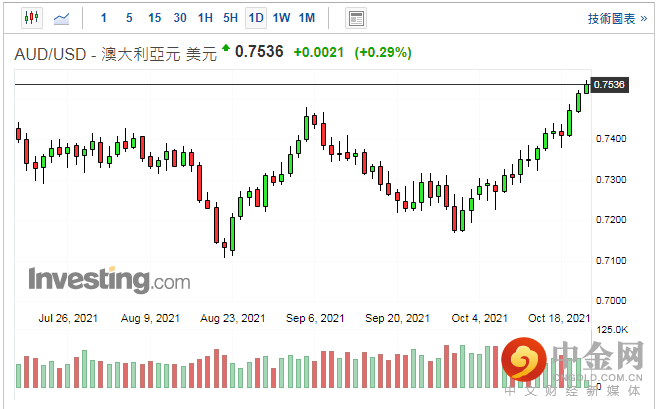Click the 0.7400 price axis label
Image resolution: width=658 pixels, height=409 pixels.
pyautogui.click(x=611, y=139)
